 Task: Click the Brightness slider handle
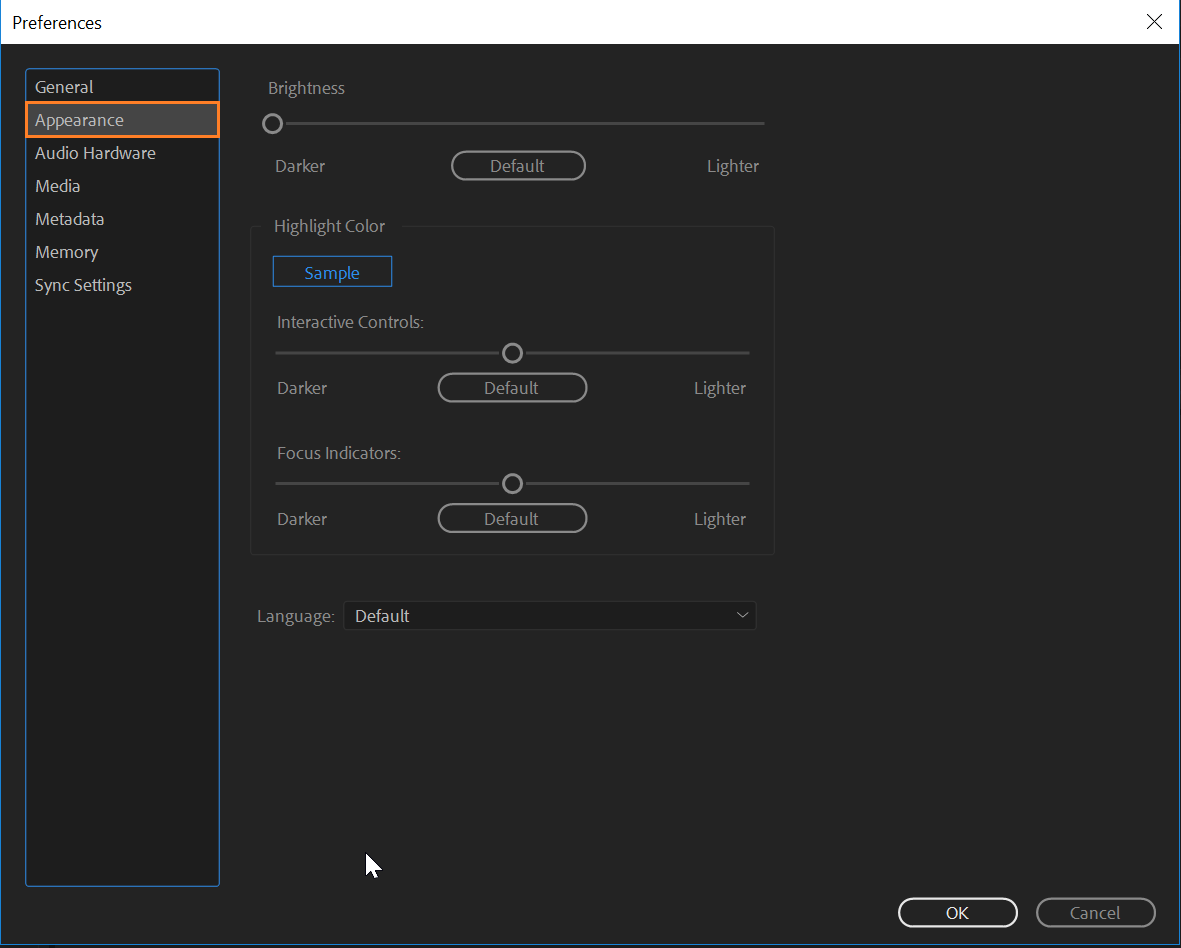(272, 123)
